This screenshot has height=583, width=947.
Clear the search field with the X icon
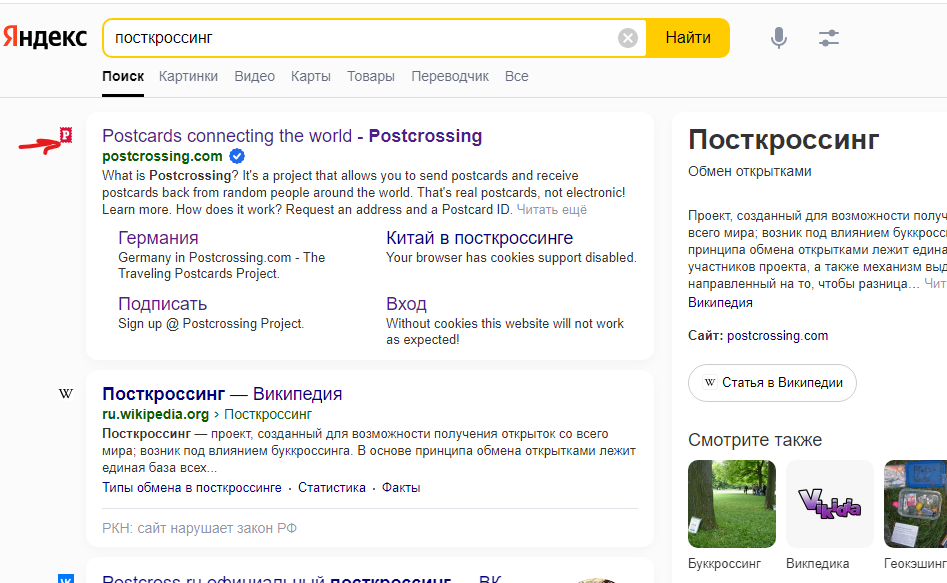click(628, 38)
